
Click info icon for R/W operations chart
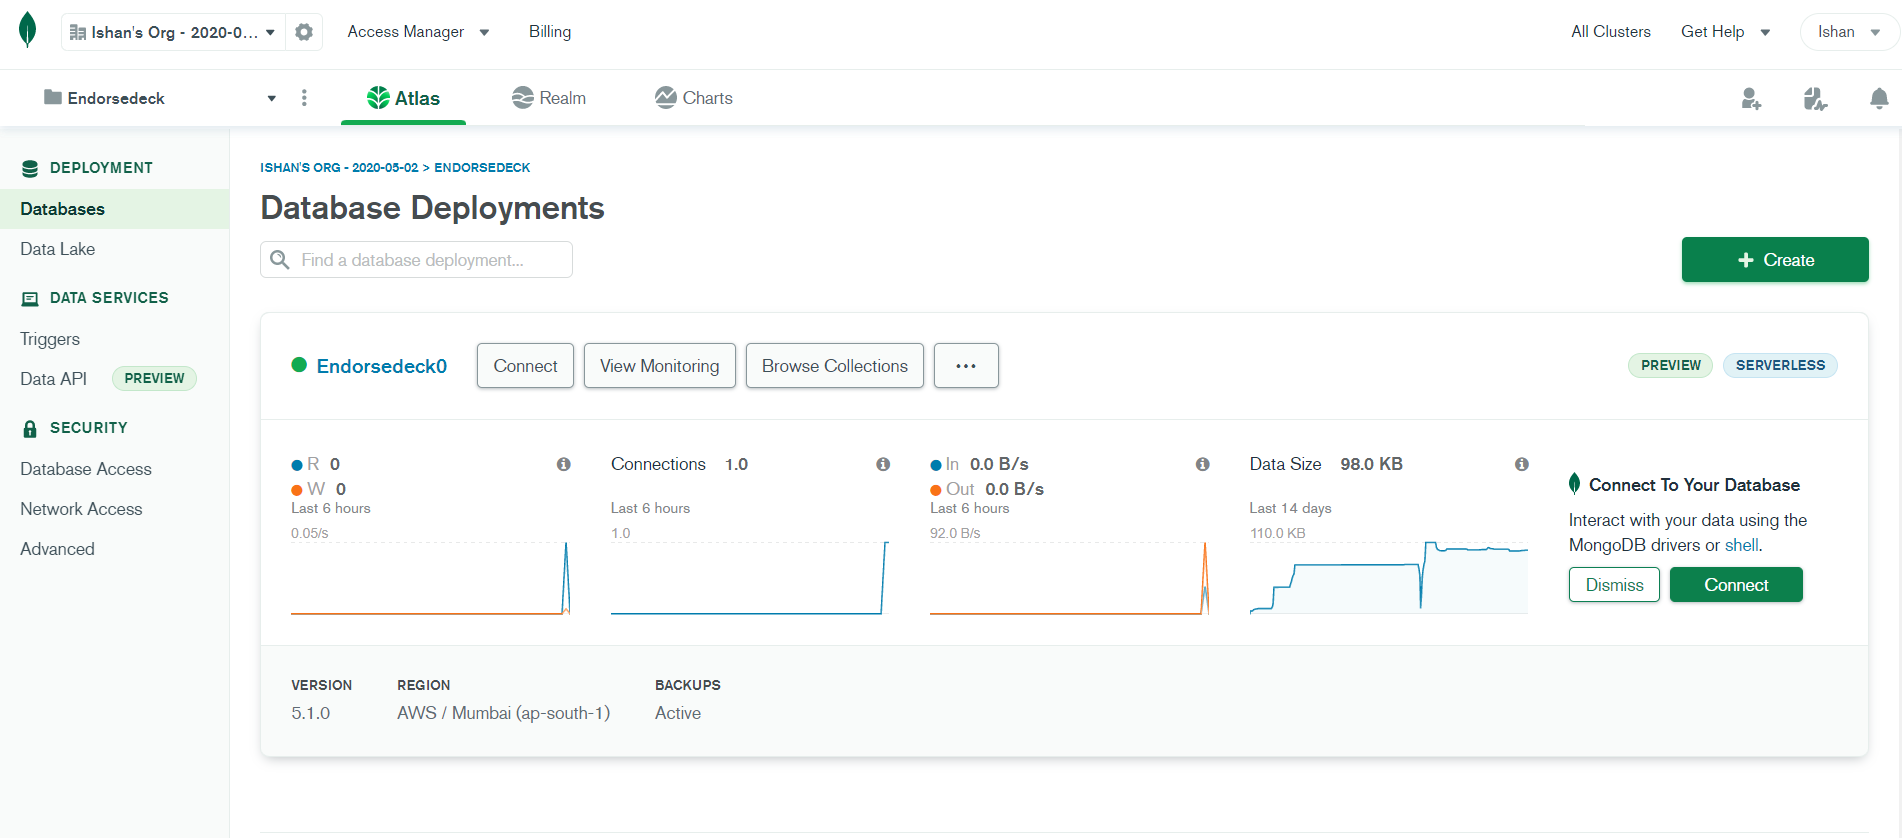[564, 464]
